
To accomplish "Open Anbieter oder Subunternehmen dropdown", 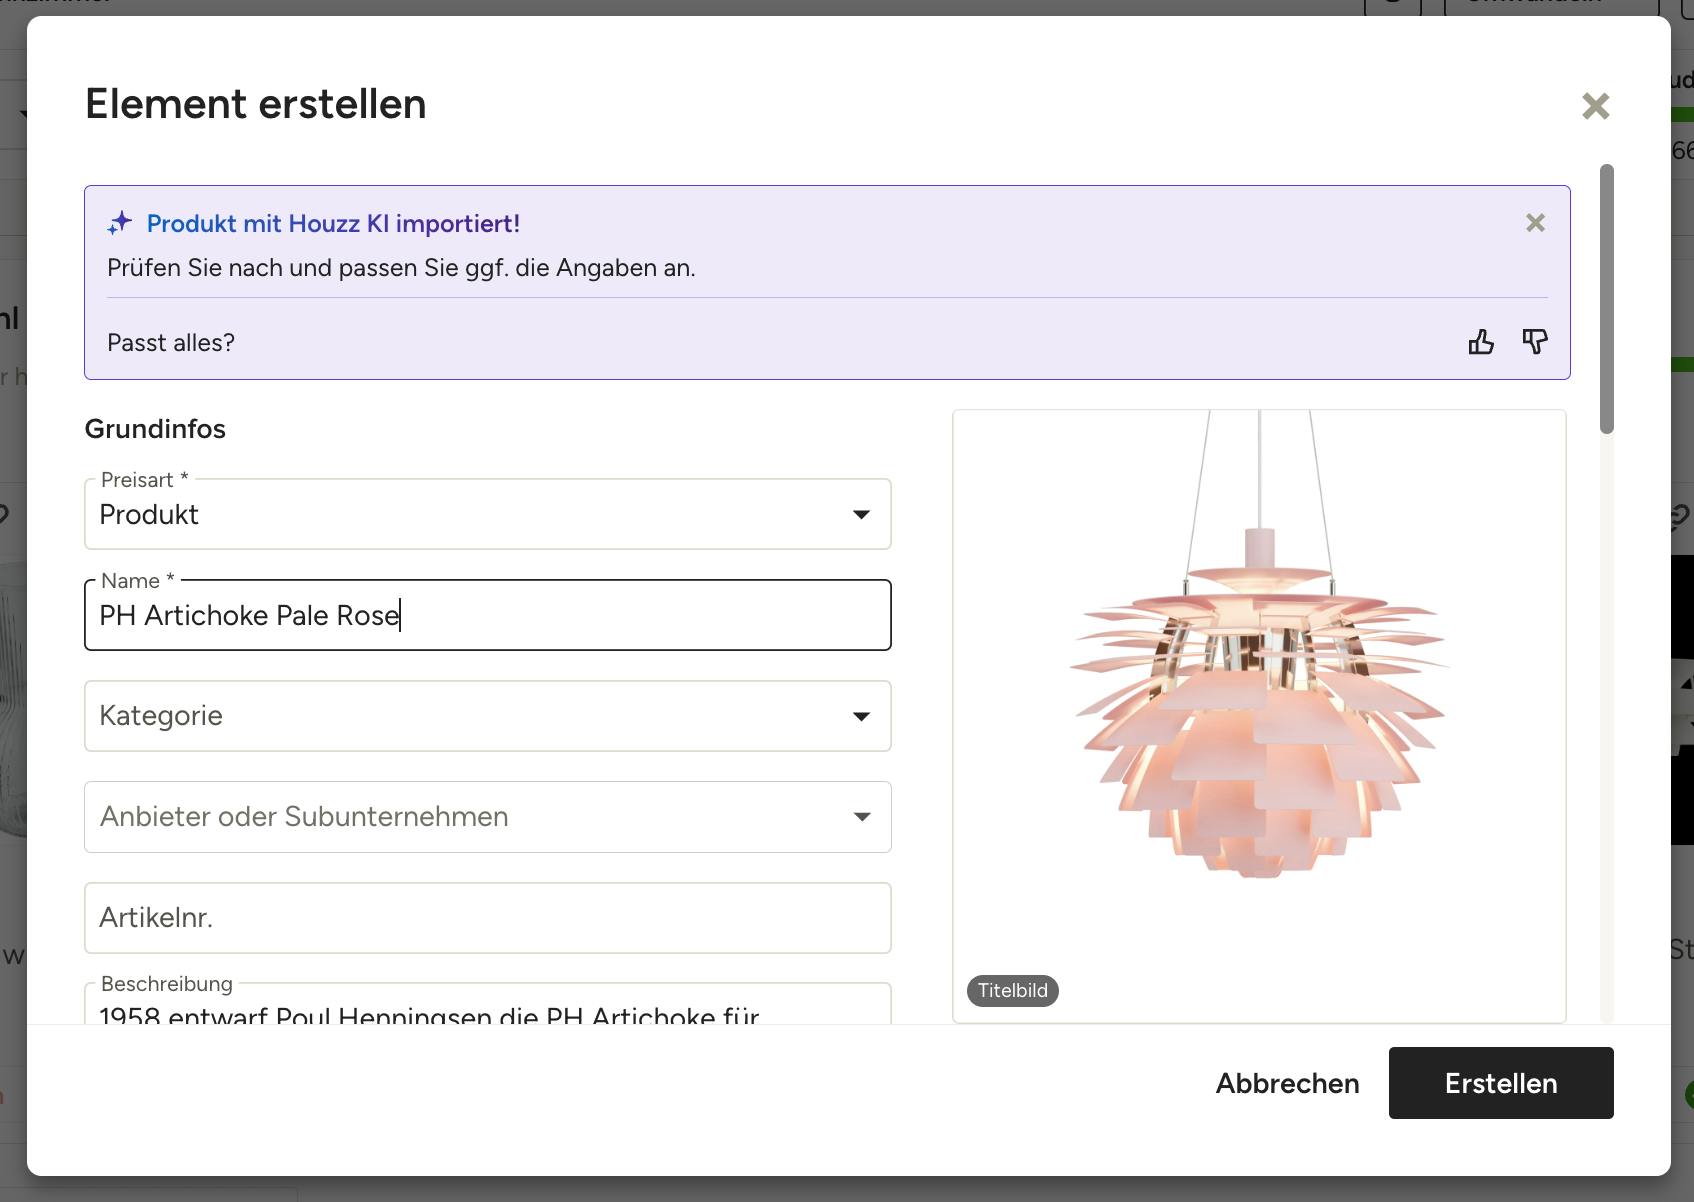I will [488, 817].
